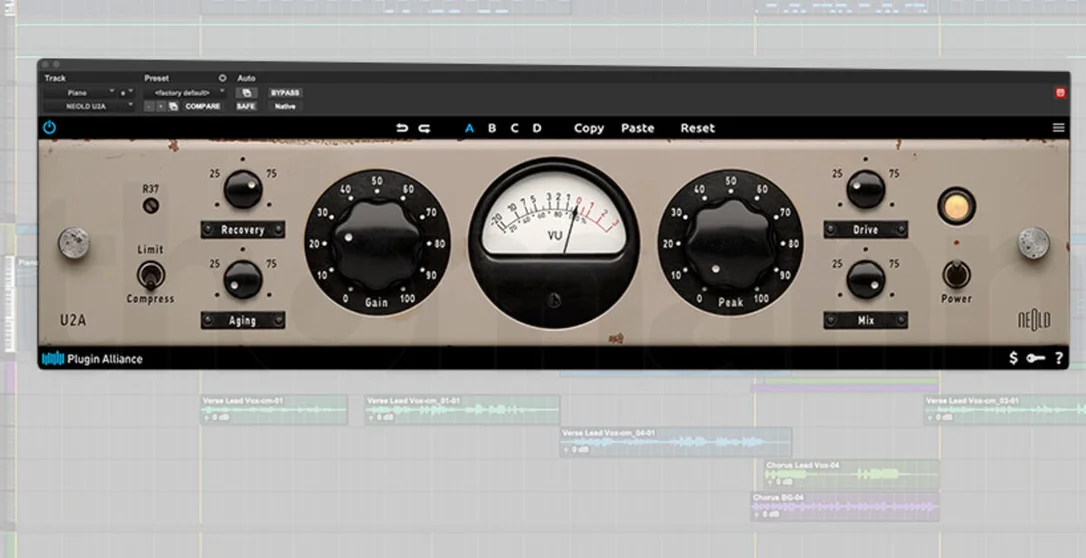The width and height of the screenshot is (1086, 558).
Task: Select preset slot D
Action: click(537, 128)
